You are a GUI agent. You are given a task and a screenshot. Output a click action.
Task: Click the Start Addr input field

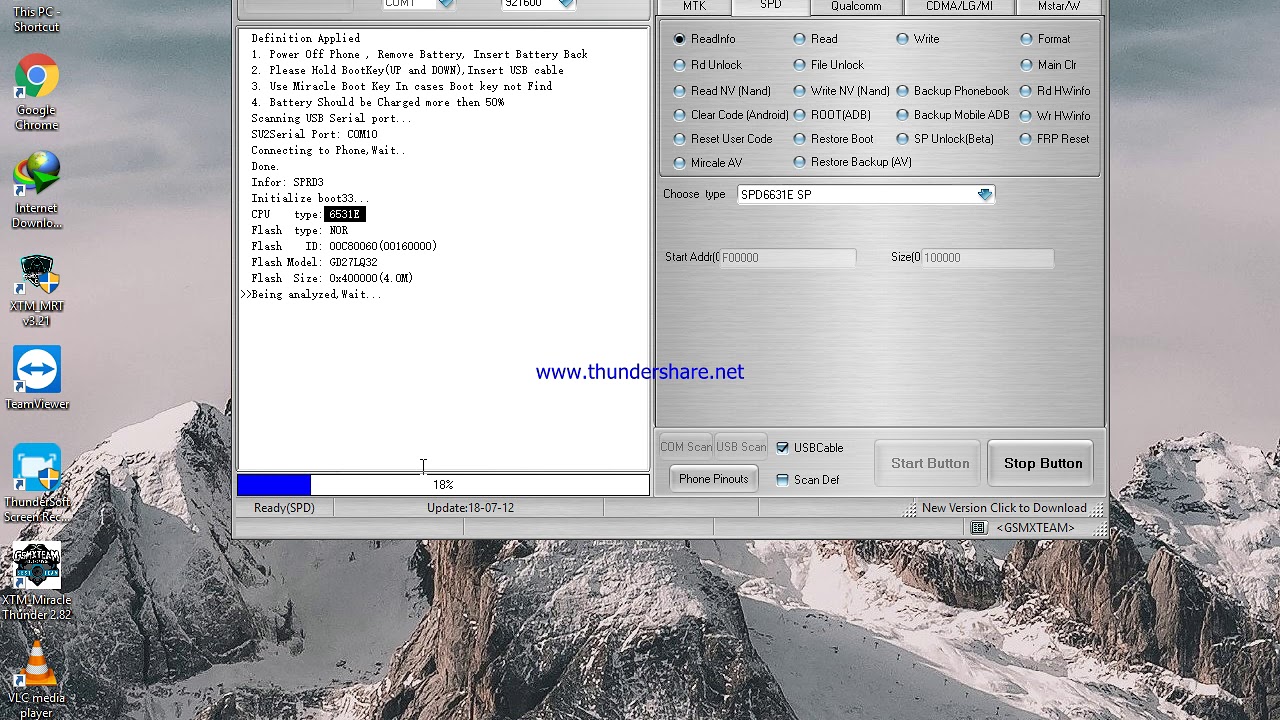click(787, 258)
